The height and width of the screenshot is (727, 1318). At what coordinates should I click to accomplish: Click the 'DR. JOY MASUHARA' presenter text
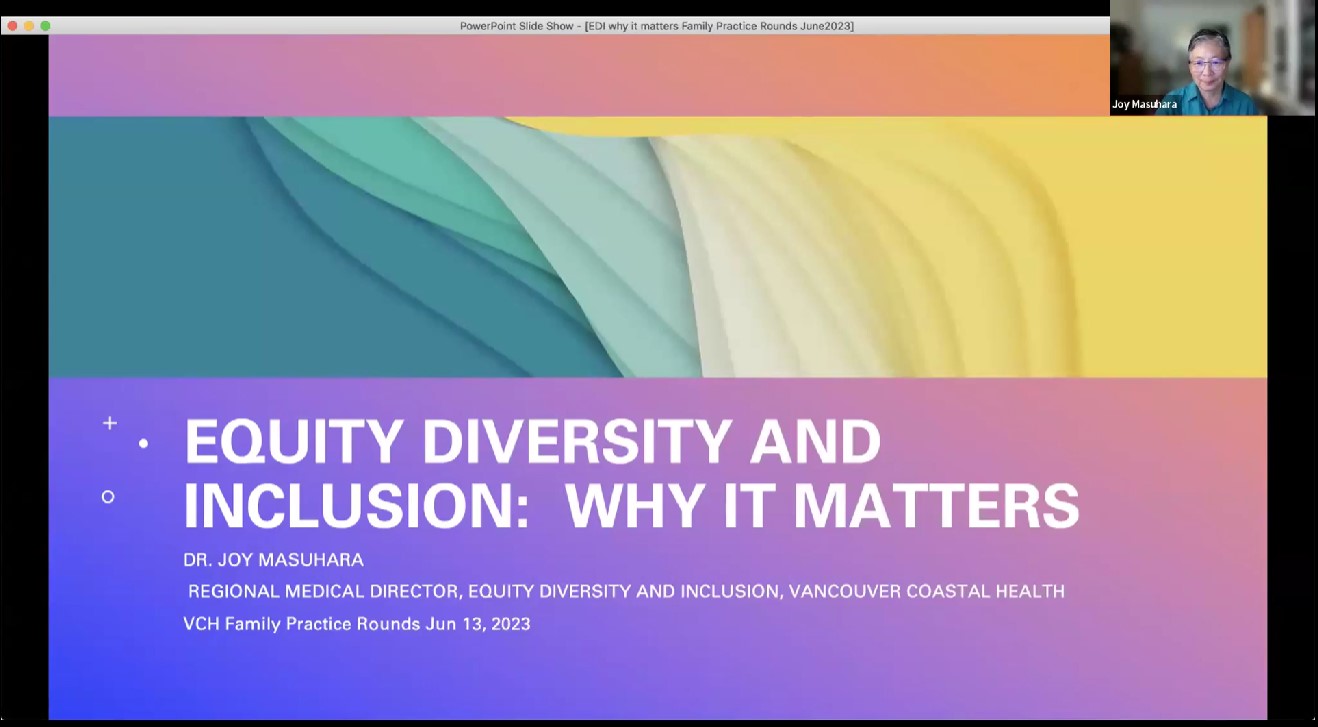click(273, 560)
